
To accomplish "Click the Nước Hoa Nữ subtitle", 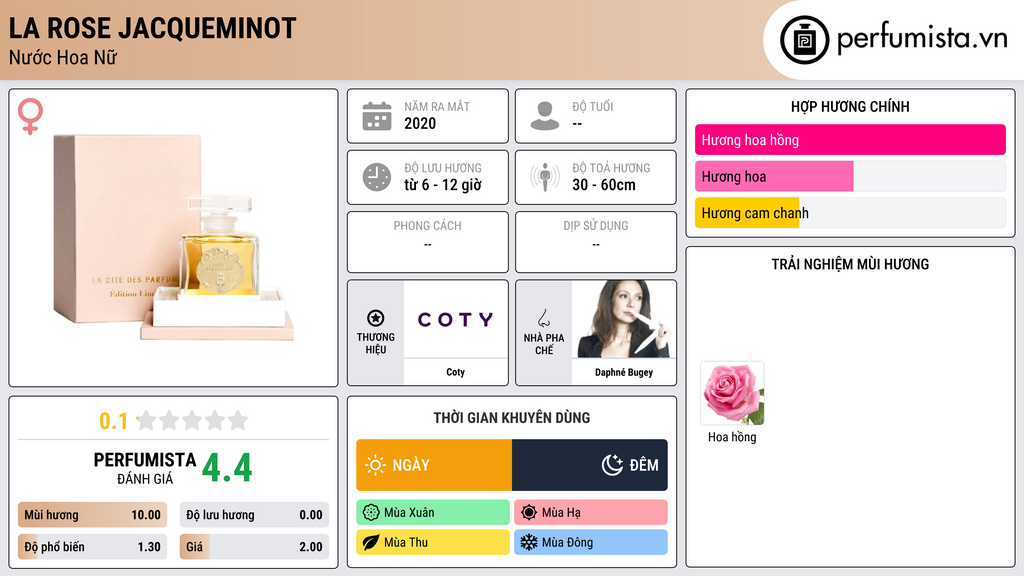I will [x=63, y=57].
